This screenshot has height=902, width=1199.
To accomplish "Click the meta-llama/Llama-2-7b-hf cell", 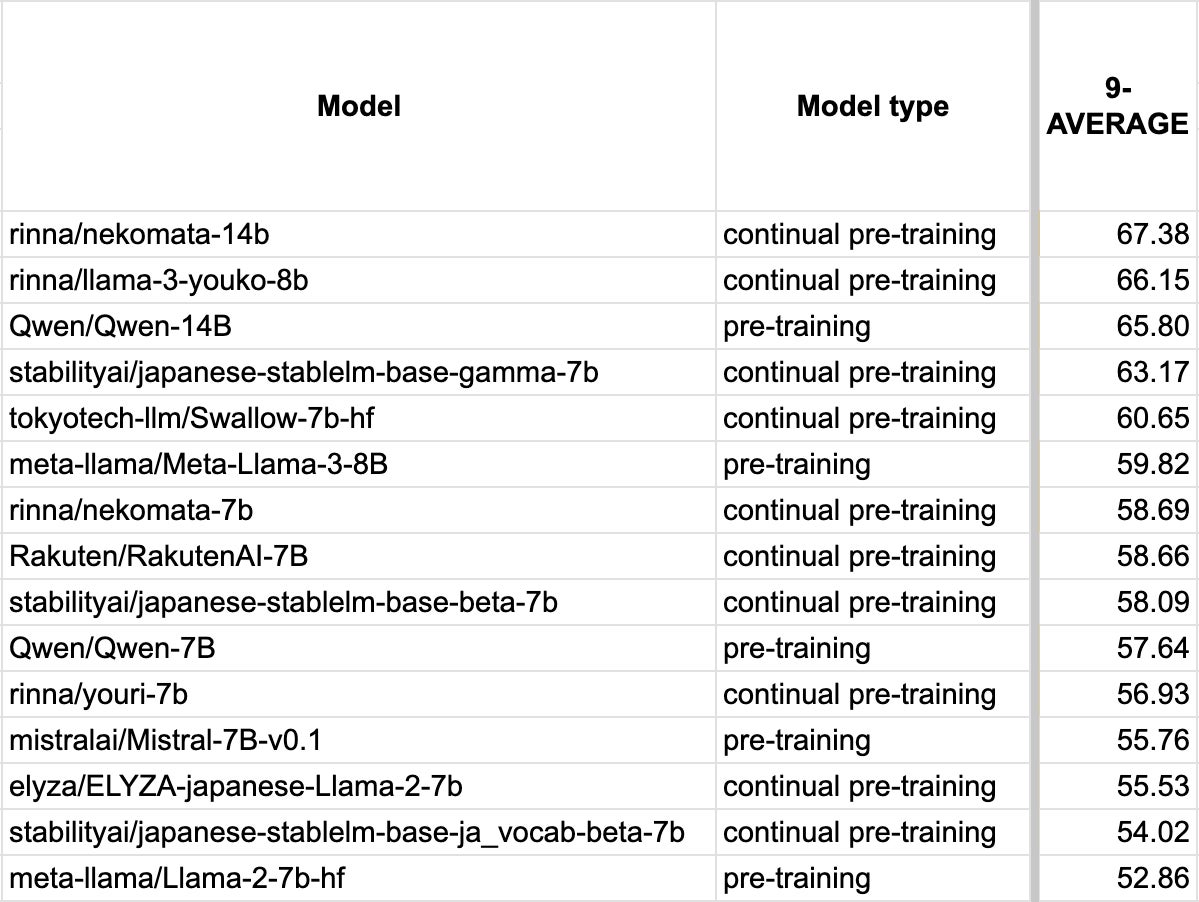I will tap(178, 879).
